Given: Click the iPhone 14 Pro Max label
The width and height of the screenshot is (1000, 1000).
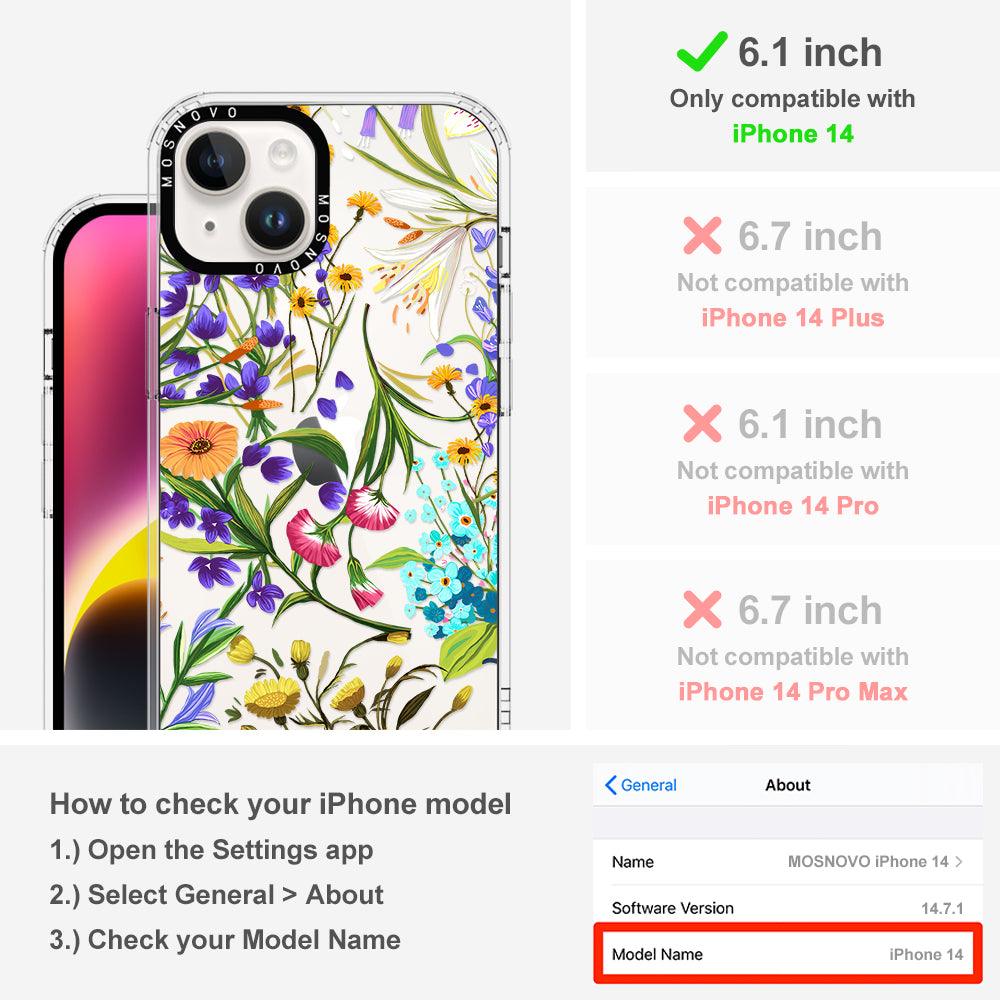Looking at the screenshot, I should 793,691.
